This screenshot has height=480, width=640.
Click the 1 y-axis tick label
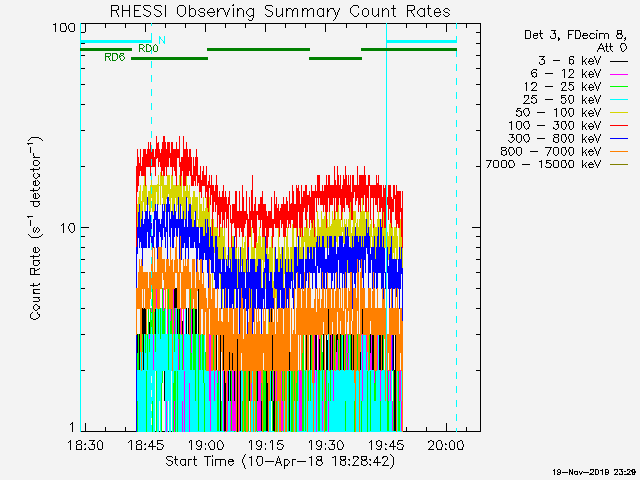click(73, 427)
